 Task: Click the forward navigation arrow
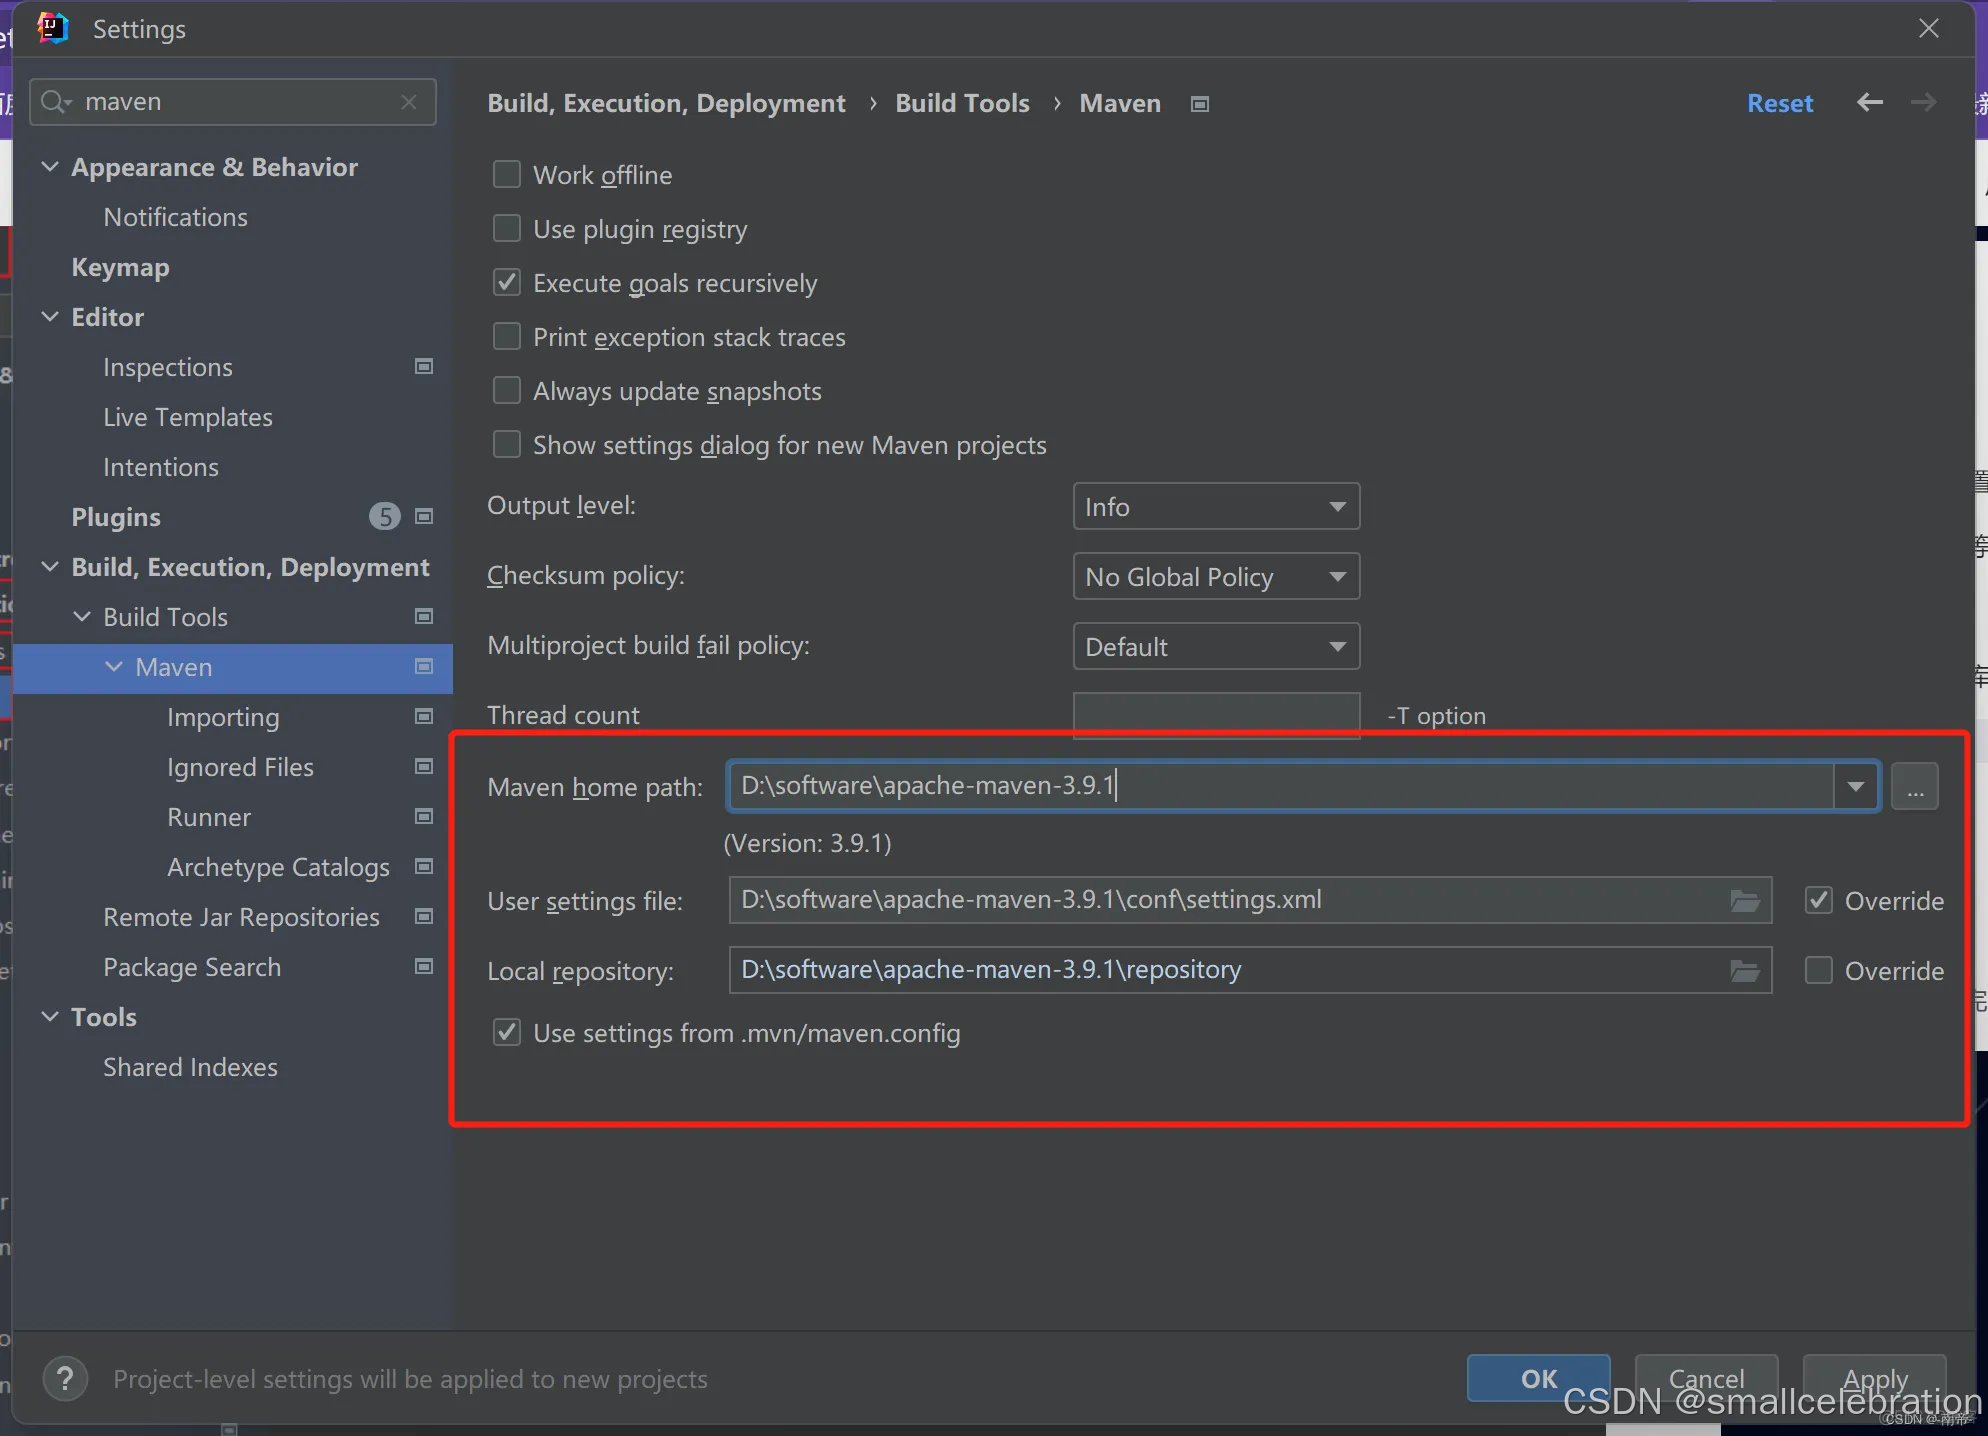[x=1923, y=102]
